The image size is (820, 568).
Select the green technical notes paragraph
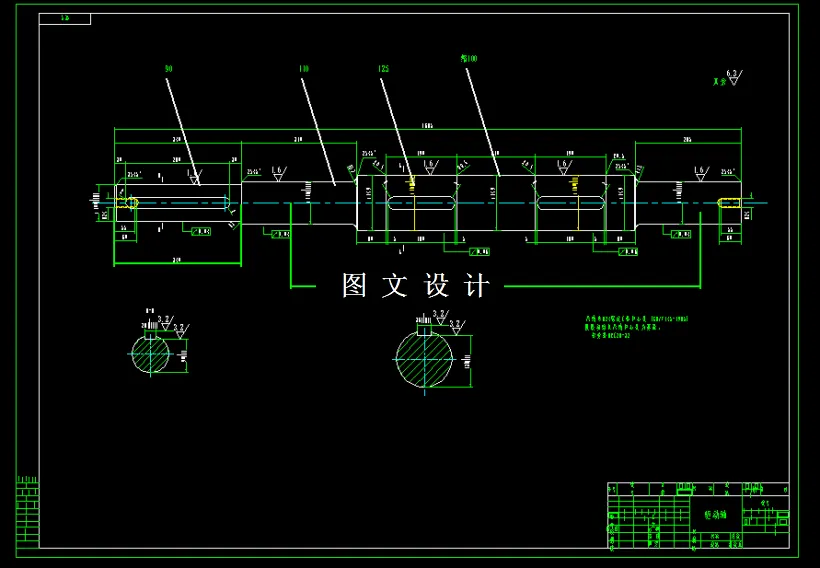coord(636,327)
